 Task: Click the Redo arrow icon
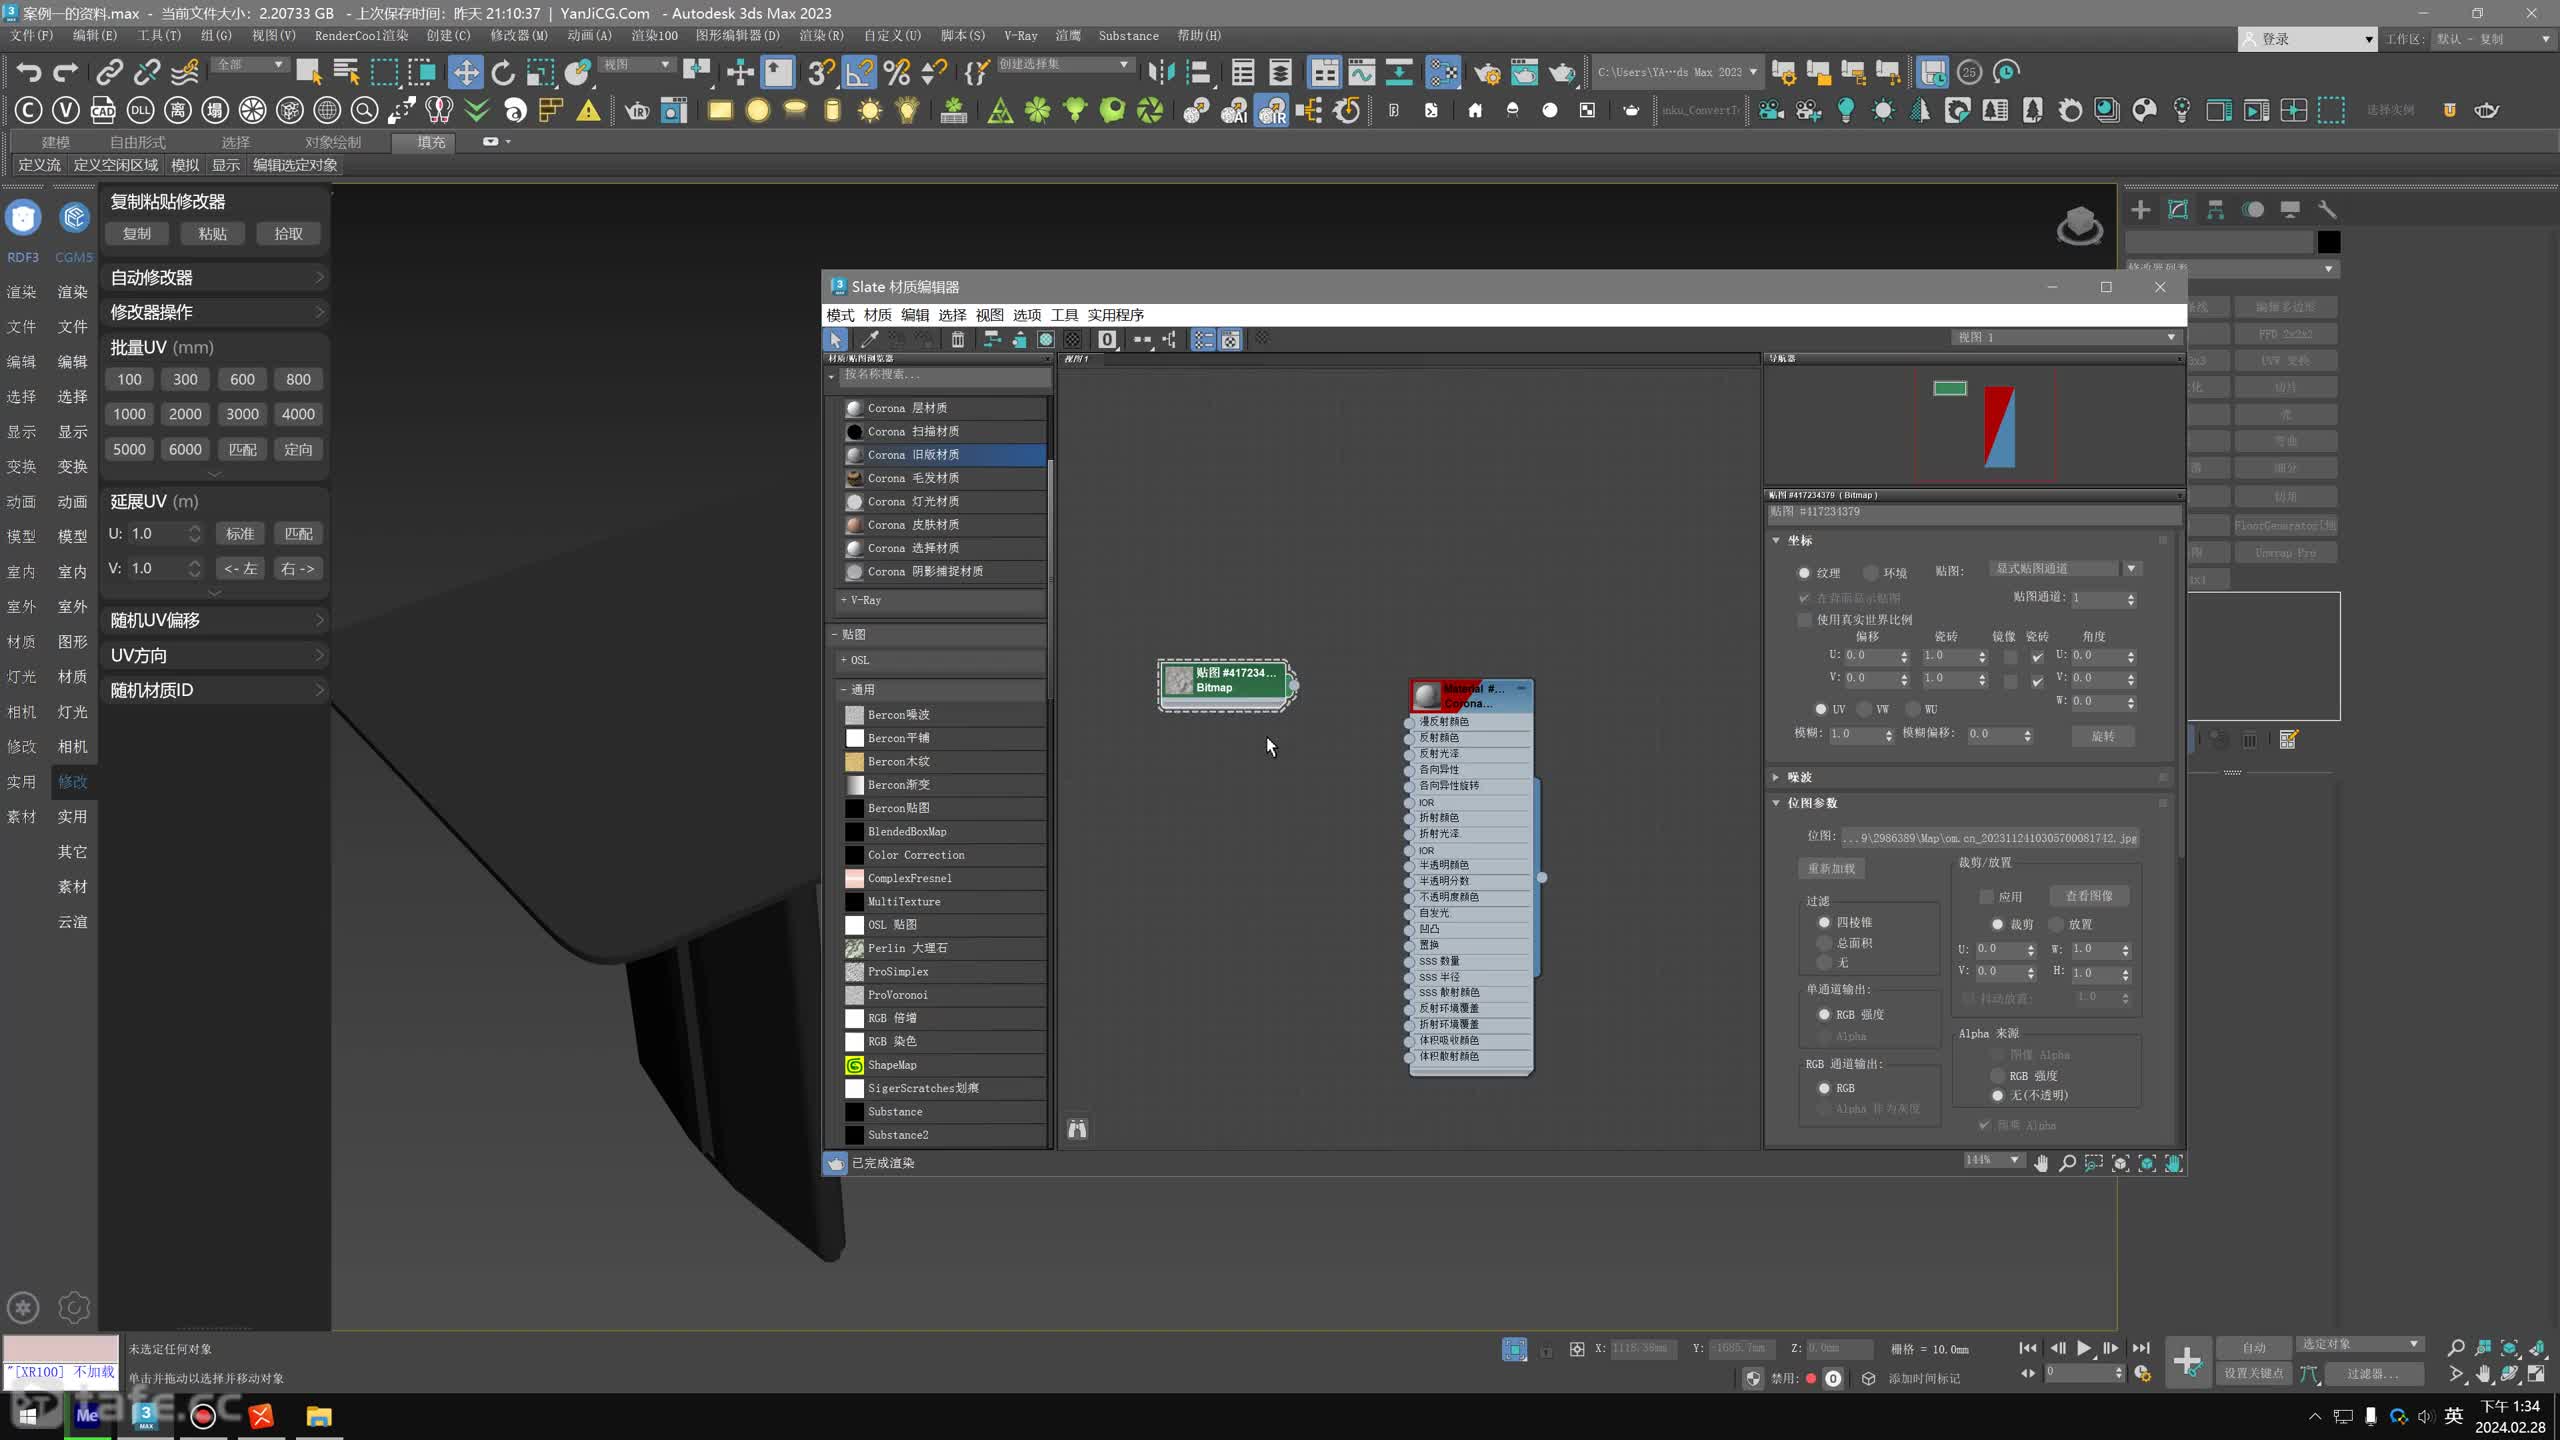66,72
